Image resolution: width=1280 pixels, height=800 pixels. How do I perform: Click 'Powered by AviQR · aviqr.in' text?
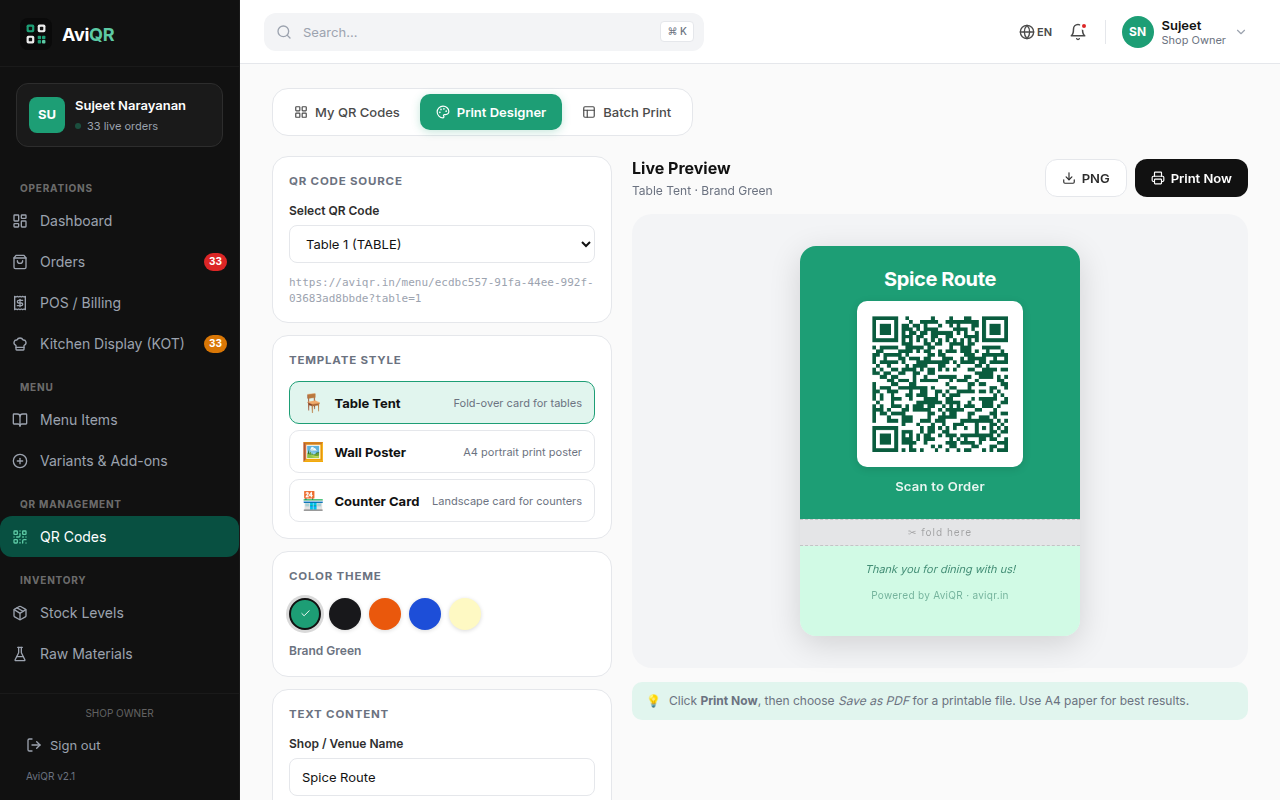point(940,595)
